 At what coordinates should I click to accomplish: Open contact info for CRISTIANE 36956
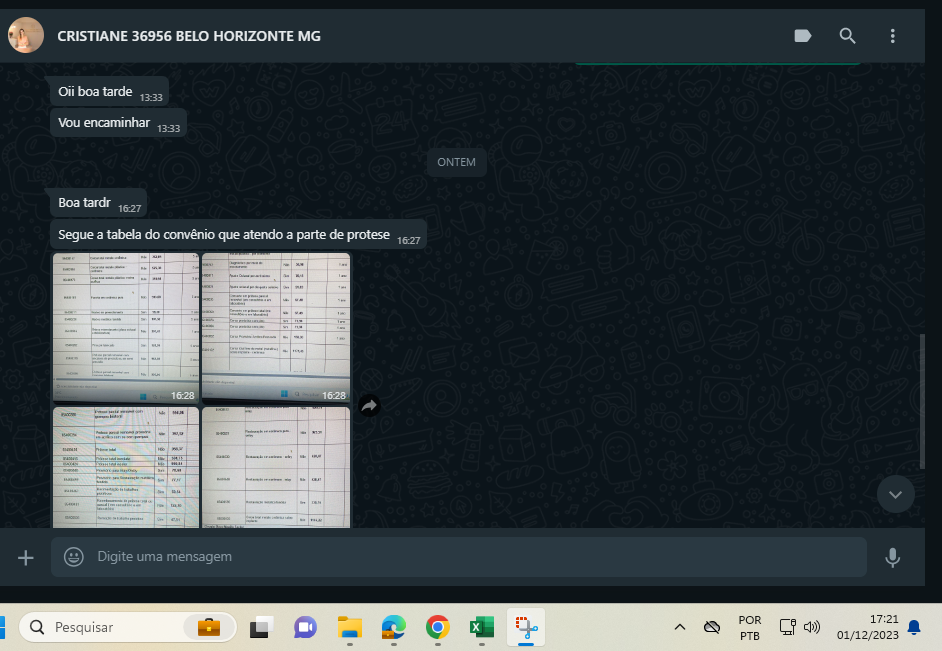pos(189,36)
